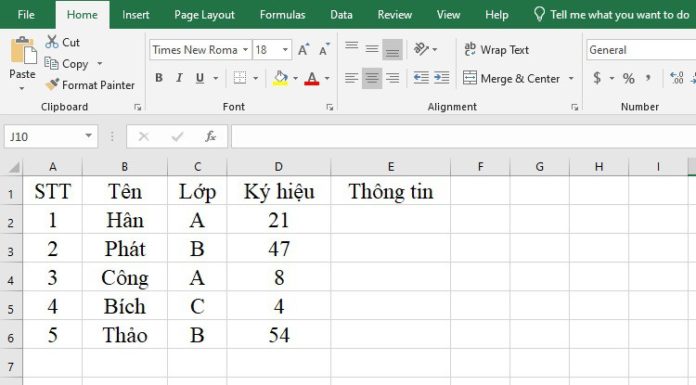The width and height of the screenshot is (696, 385).
Task: Enable Wrap Text
Action: 496,50
